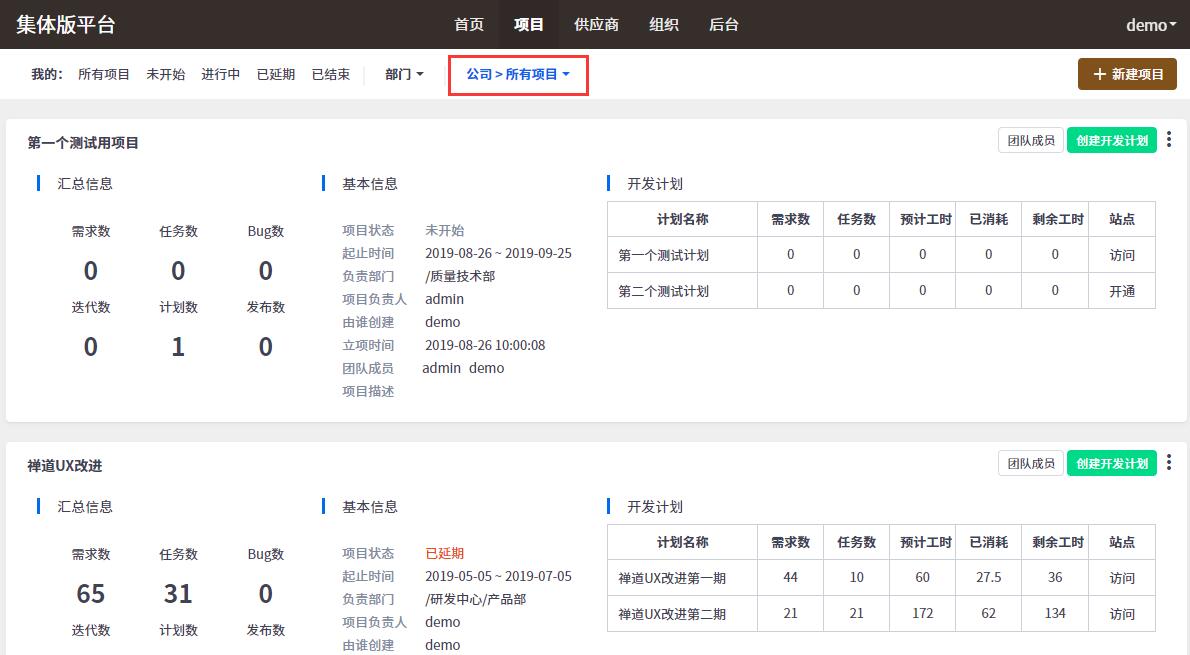Click 计划数 value 1 in first project
The width and height of the screenshot is (1190, 655).
point(178,347)
